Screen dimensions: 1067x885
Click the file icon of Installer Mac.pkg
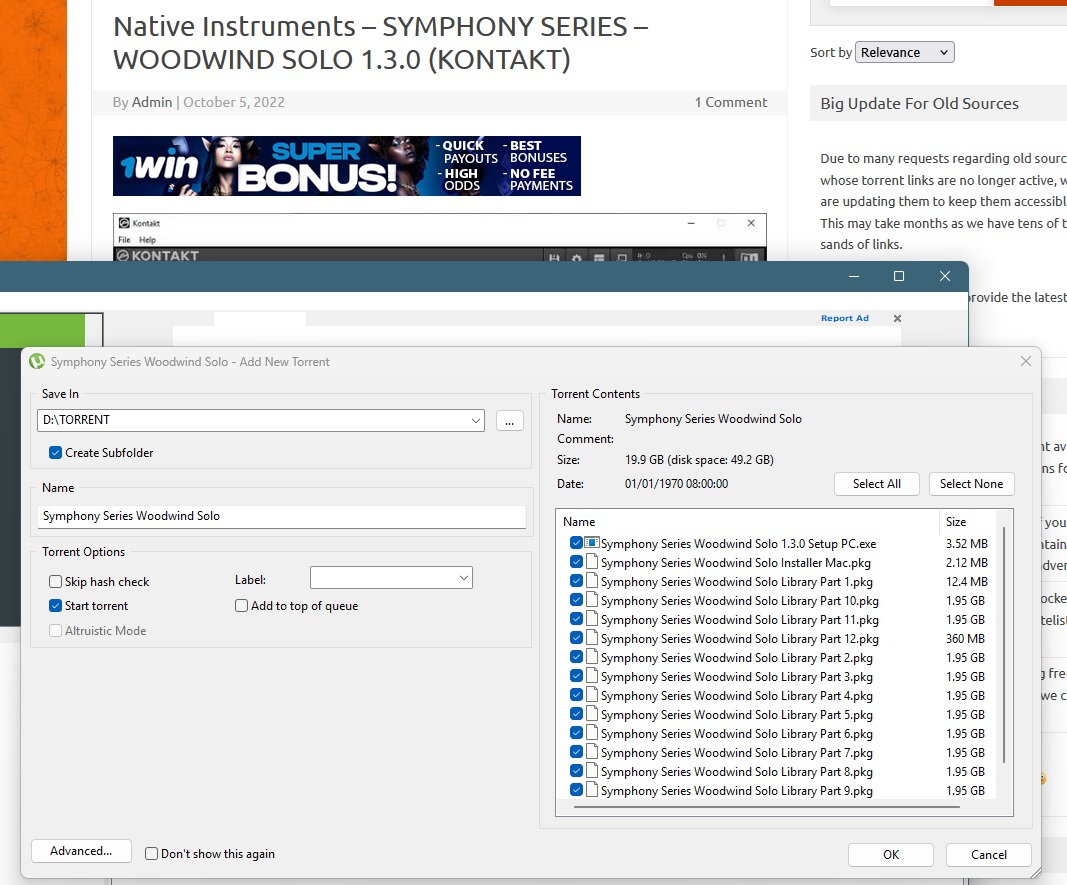click(x=592, y=562)
